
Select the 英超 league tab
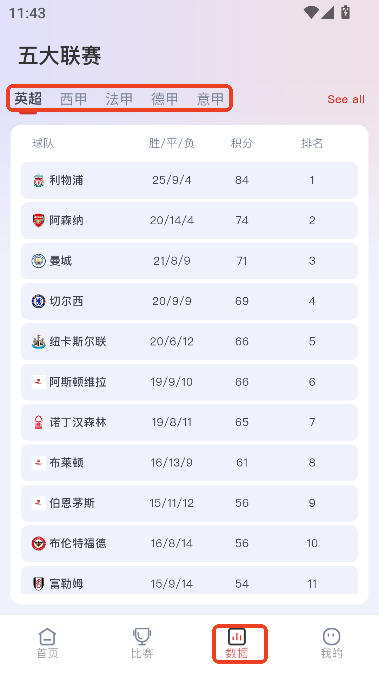tap(28, 99)
